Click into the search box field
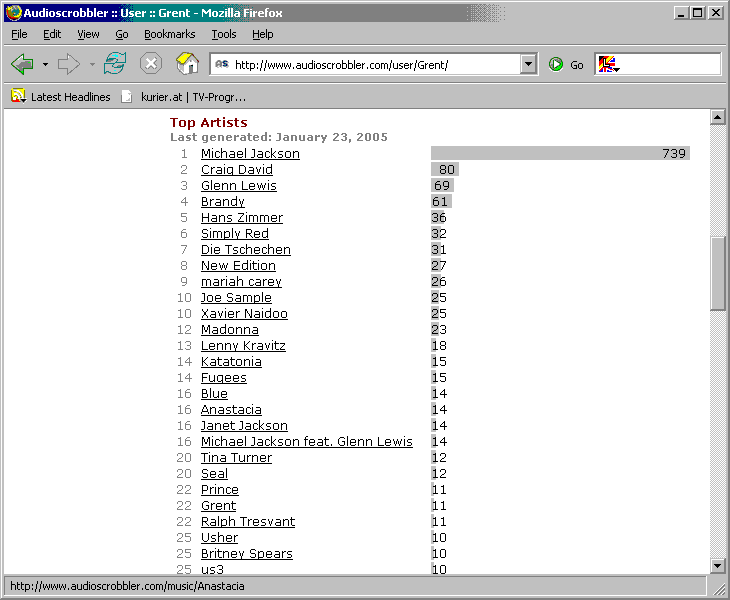This screenshot has width=730, height=600. [x=670, y=65]
